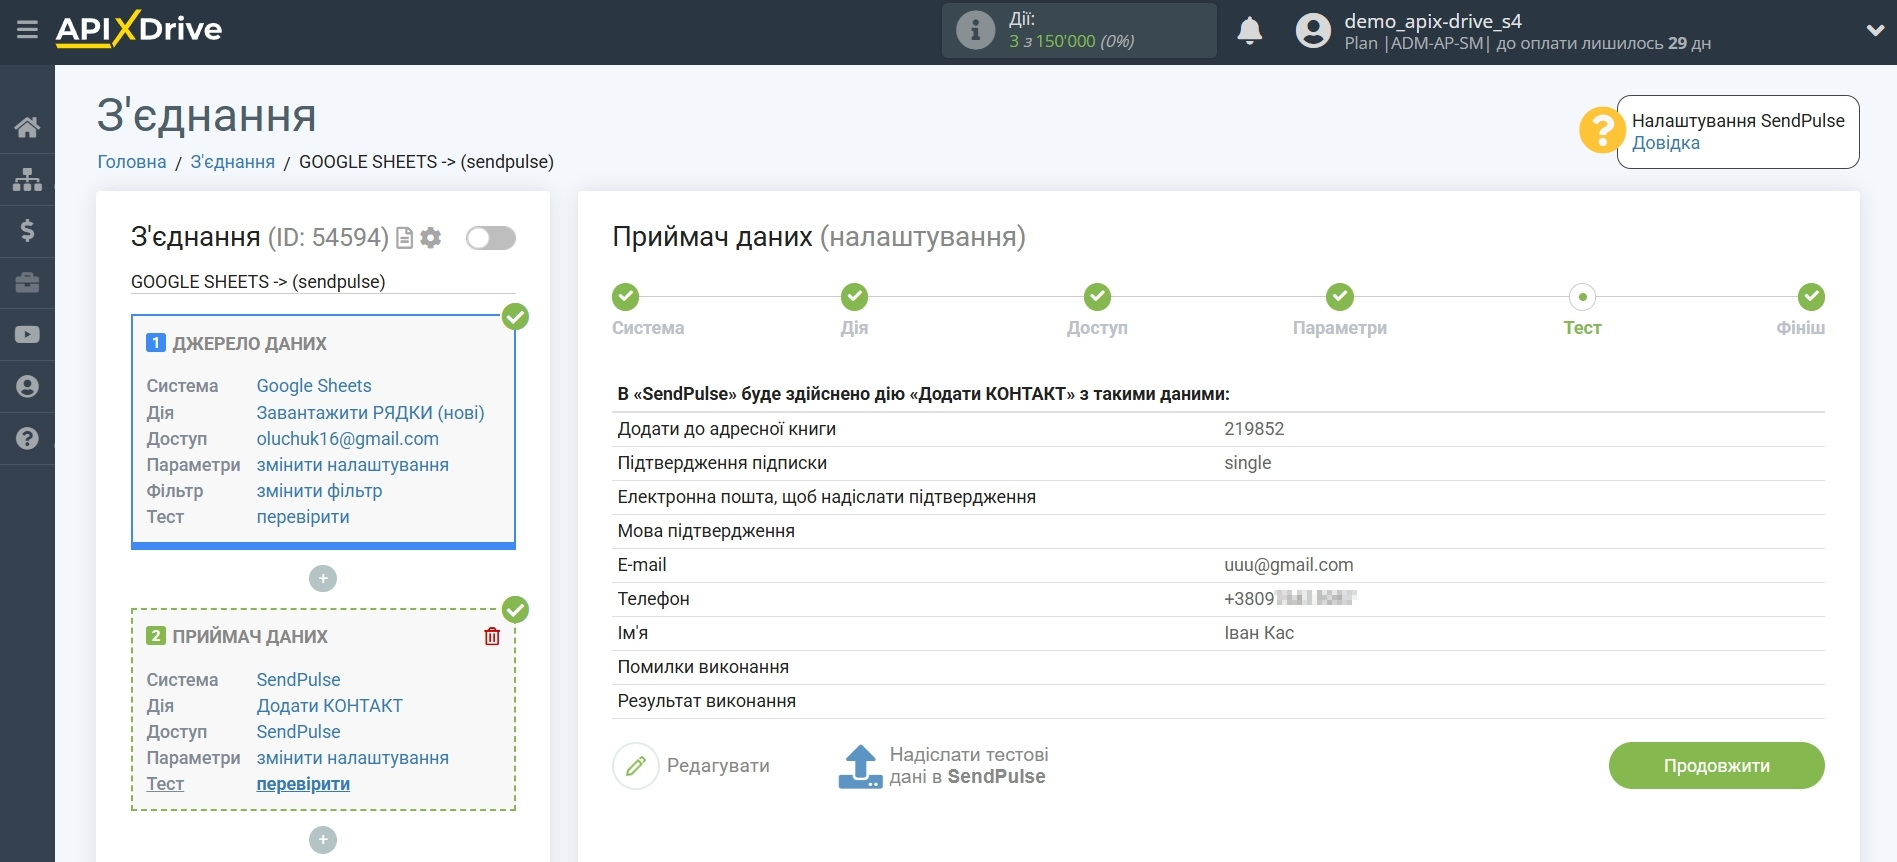Toggle the connection on/off switch
Viewport: 1897px width, 862px height.
pos(490,238)
